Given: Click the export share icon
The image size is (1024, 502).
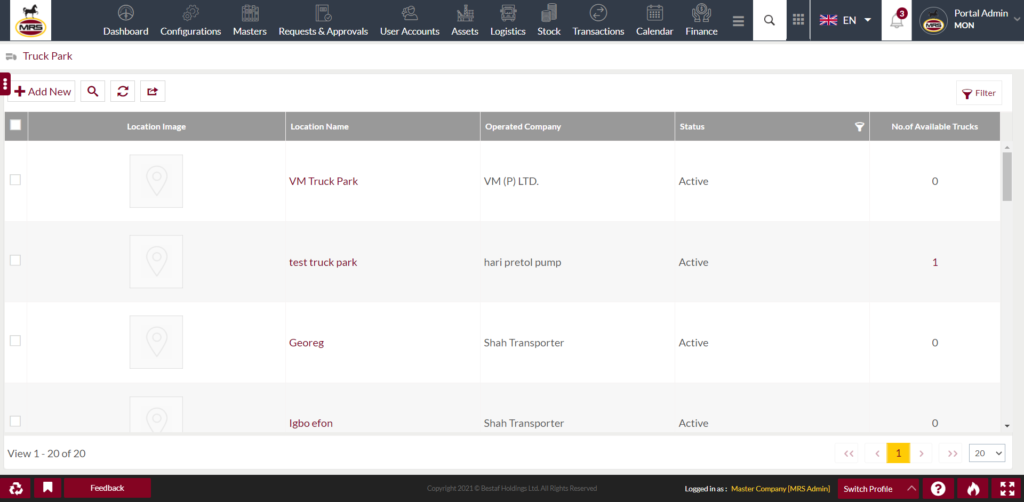Looking at the screenshot, I should (152, 91).
